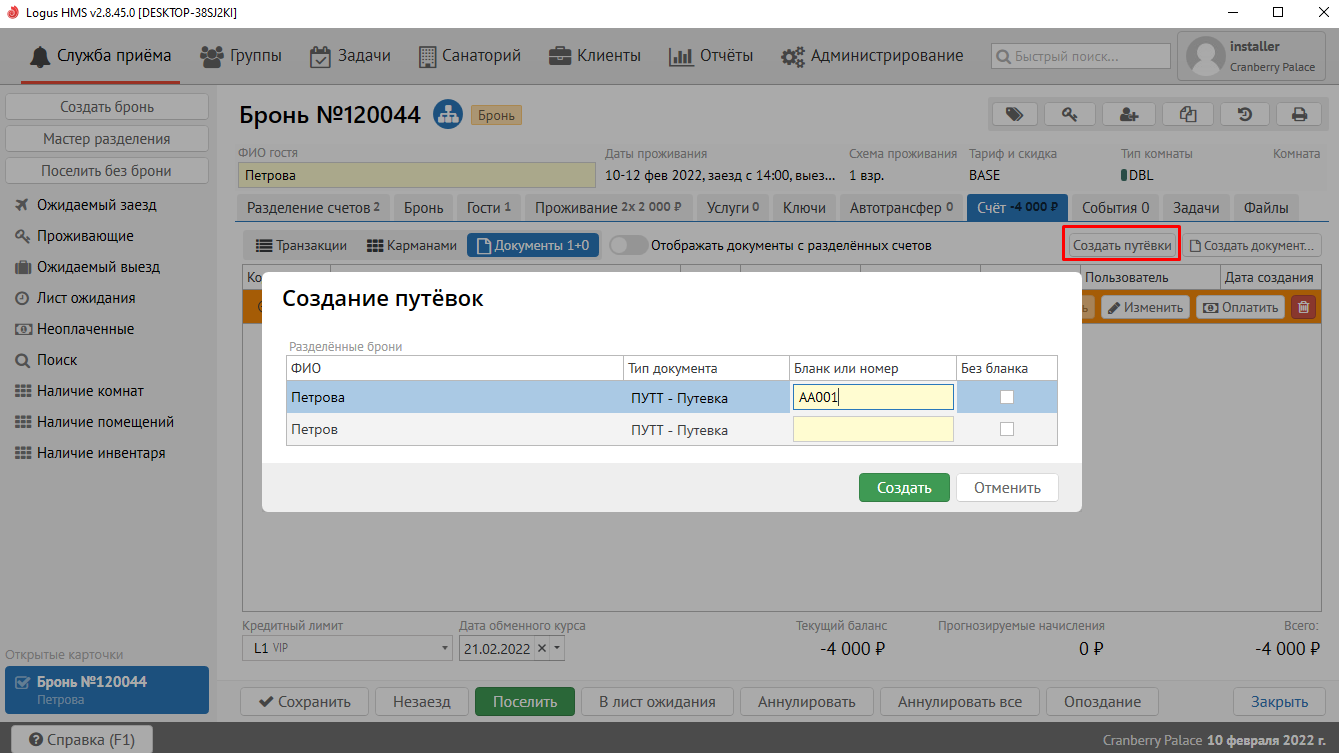Expand the Кредитный лимит dropdown
Screen dimensions: 1339x753
445,648
